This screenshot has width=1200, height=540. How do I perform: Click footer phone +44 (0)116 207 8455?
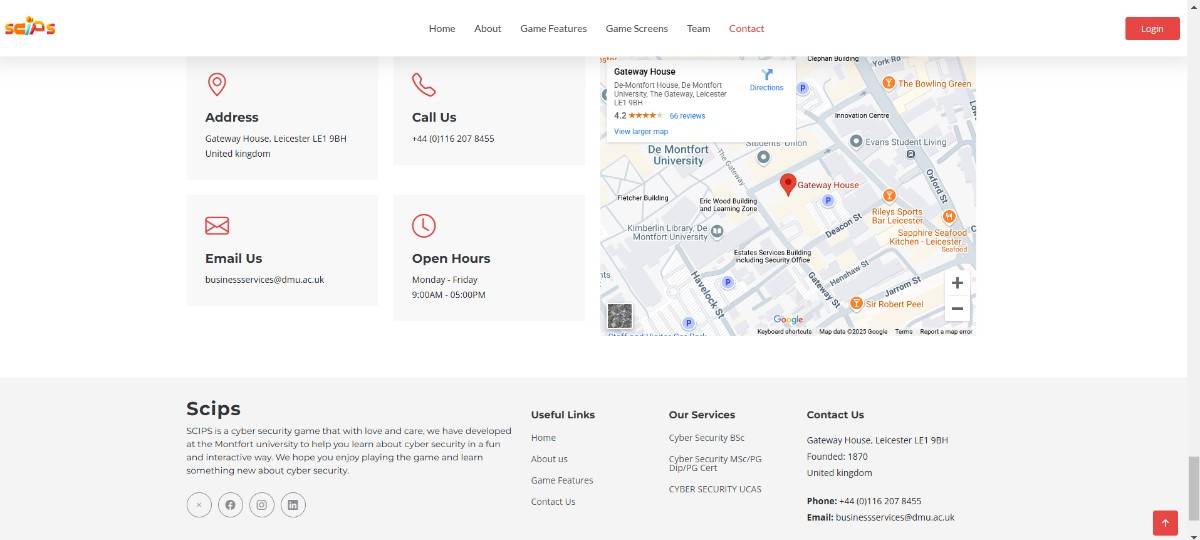pyautogui.click(x=880, y=501)
